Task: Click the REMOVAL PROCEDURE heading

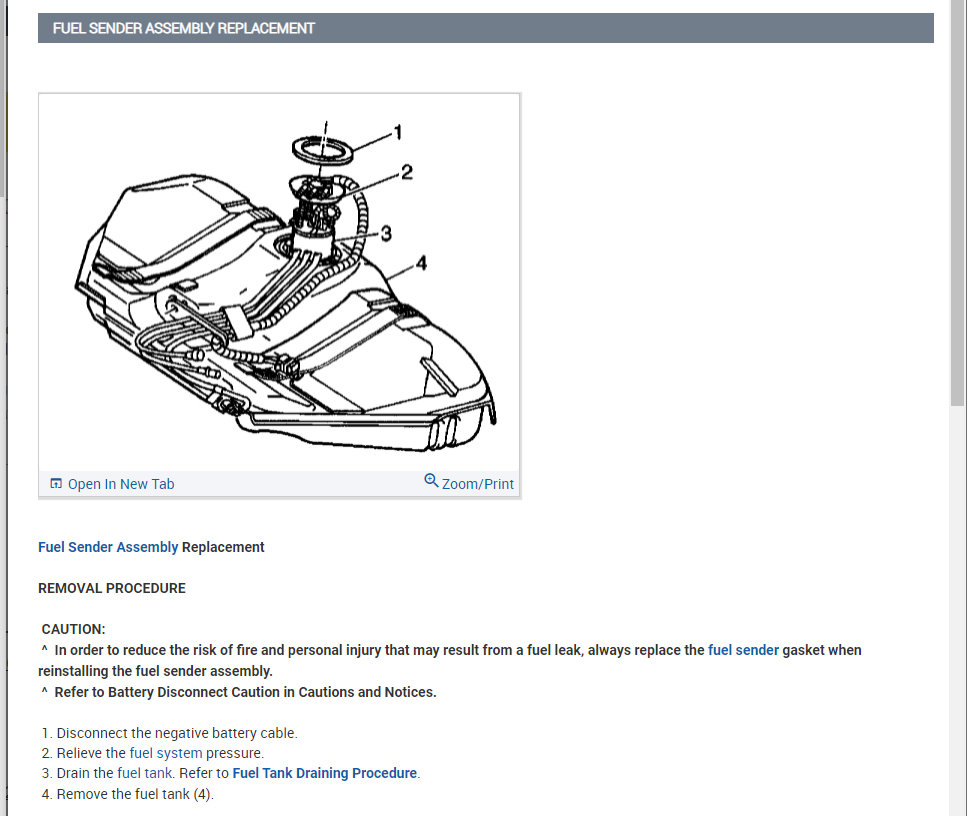Action: [x=112, y=588]
